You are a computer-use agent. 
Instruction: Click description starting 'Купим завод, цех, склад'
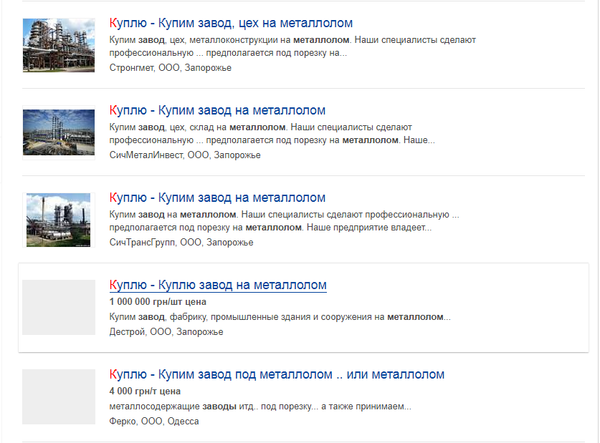tap(272, 134)
